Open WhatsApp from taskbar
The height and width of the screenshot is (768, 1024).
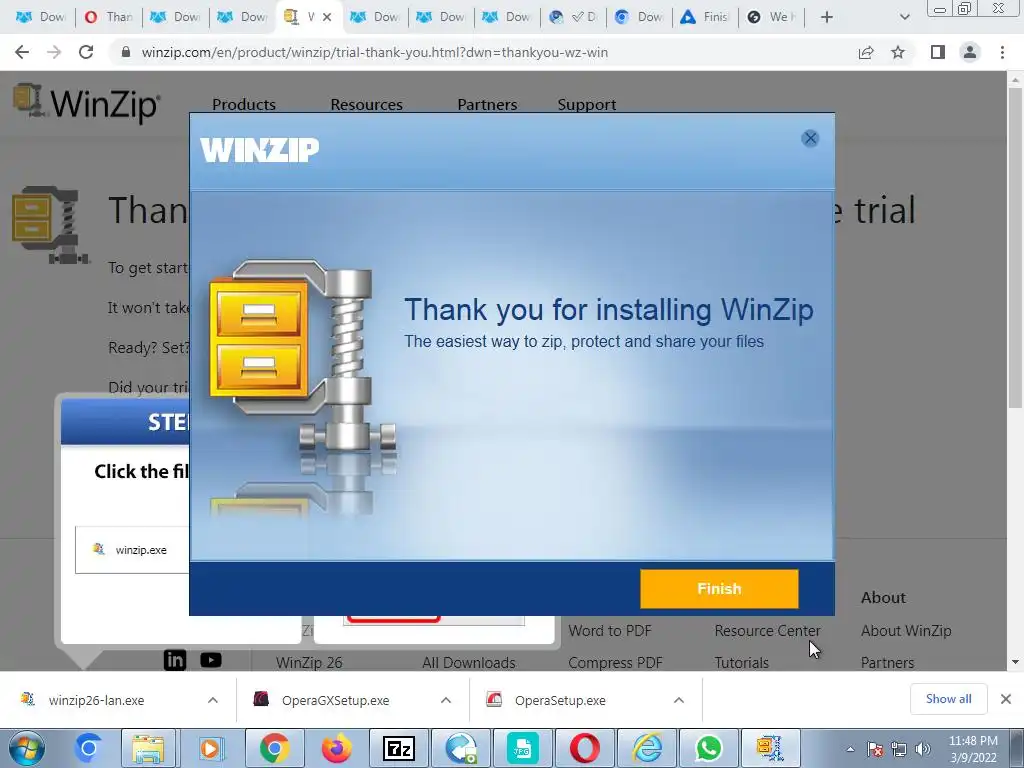(709, 748)
